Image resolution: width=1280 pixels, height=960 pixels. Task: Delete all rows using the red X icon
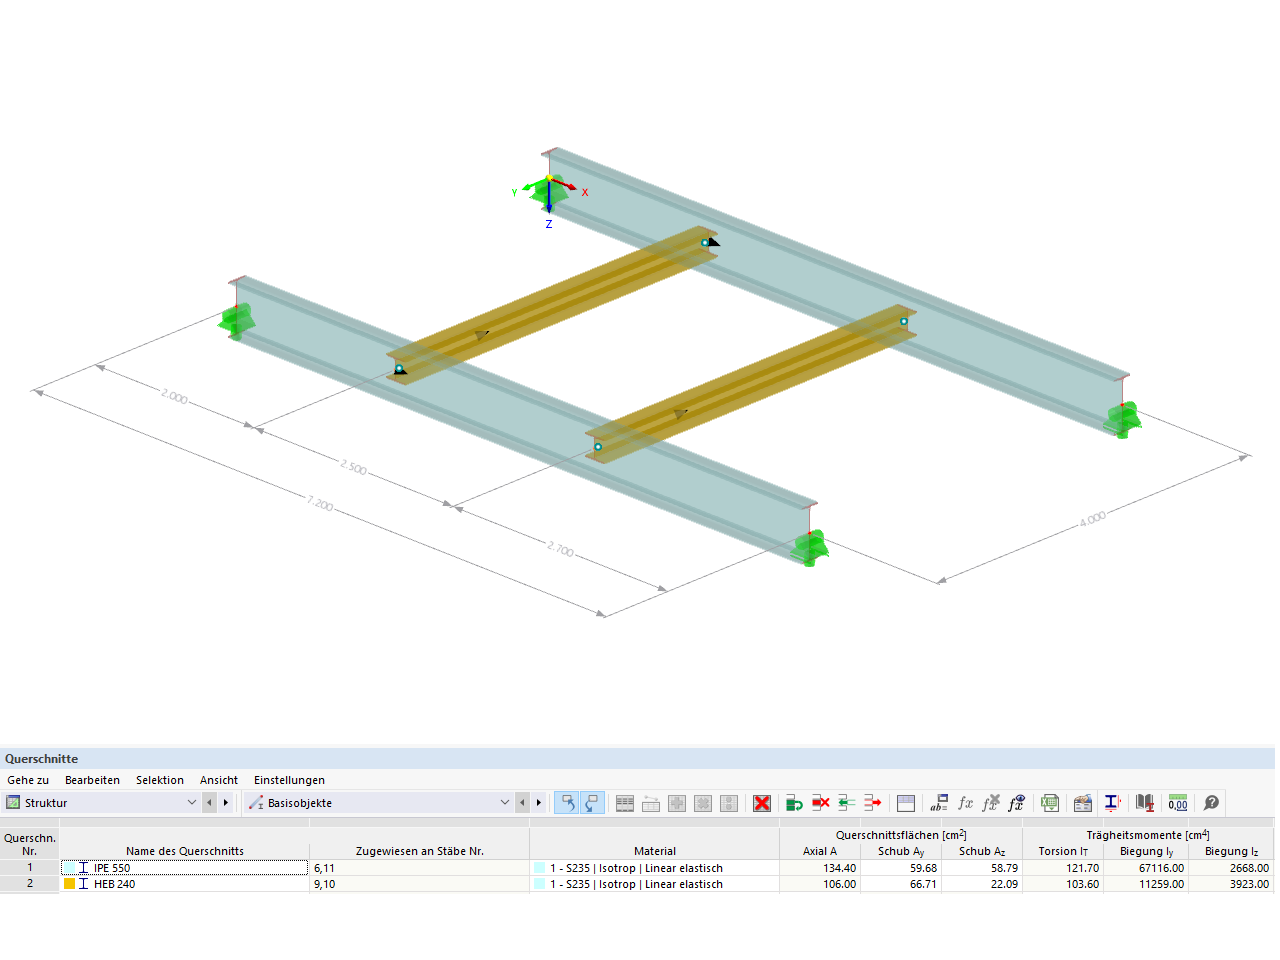pos(762,802)
